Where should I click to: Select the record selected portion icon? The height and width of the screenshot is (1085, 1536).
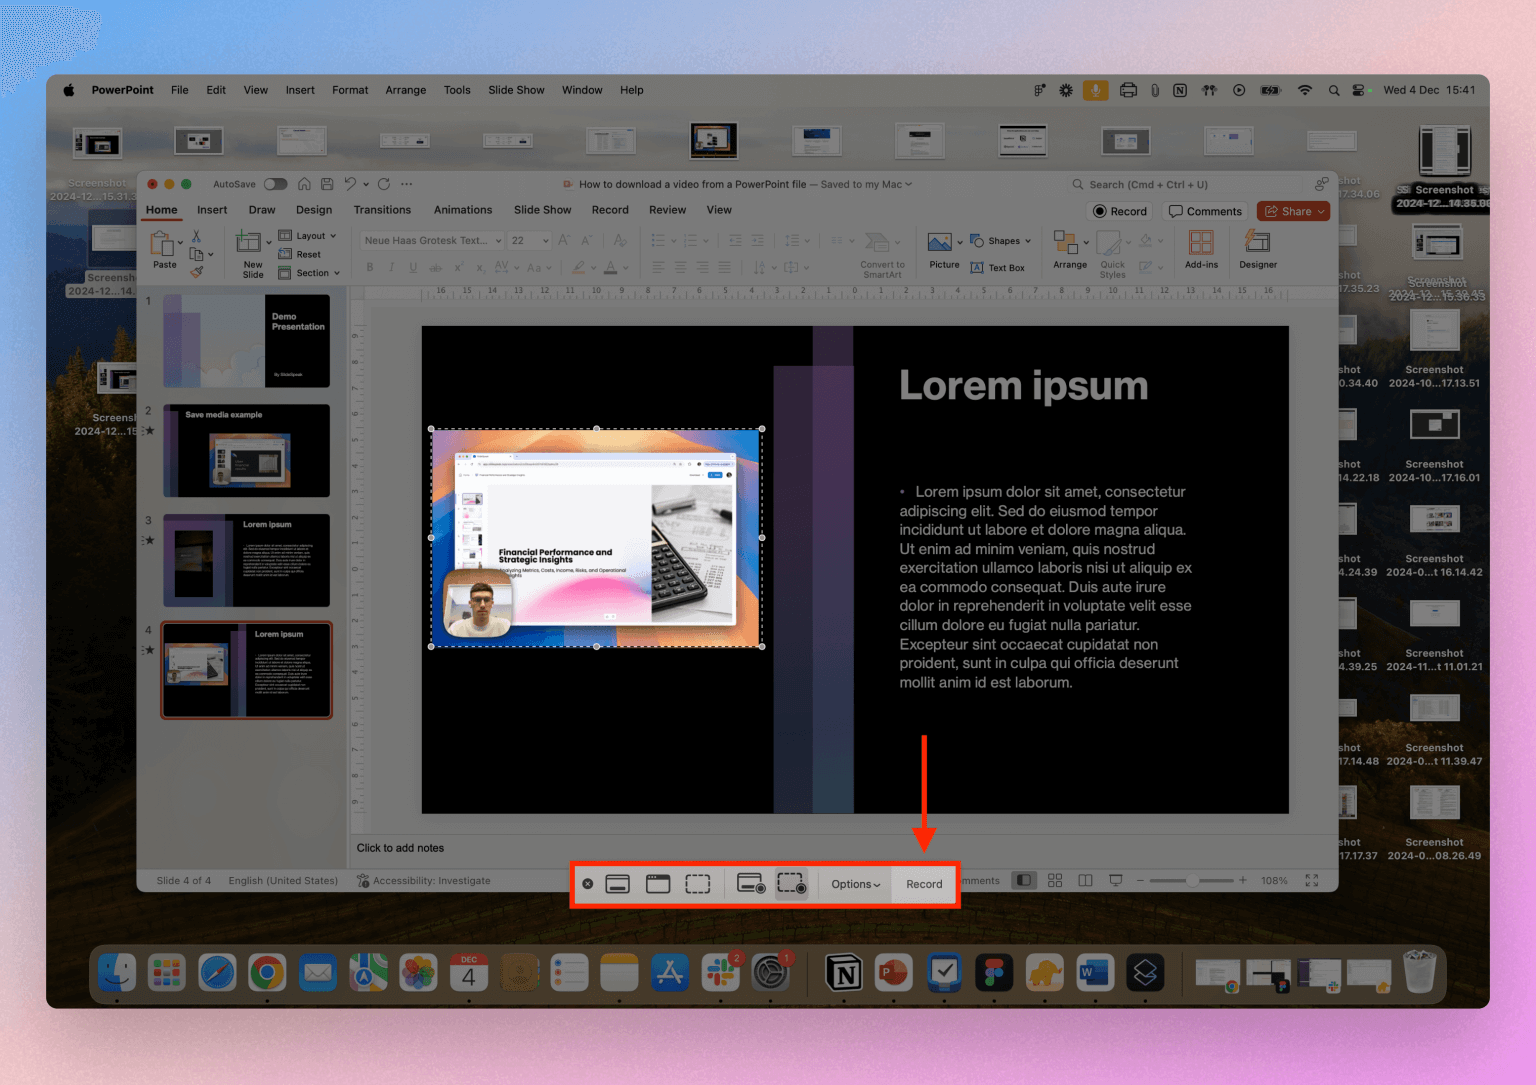point(791,883)
